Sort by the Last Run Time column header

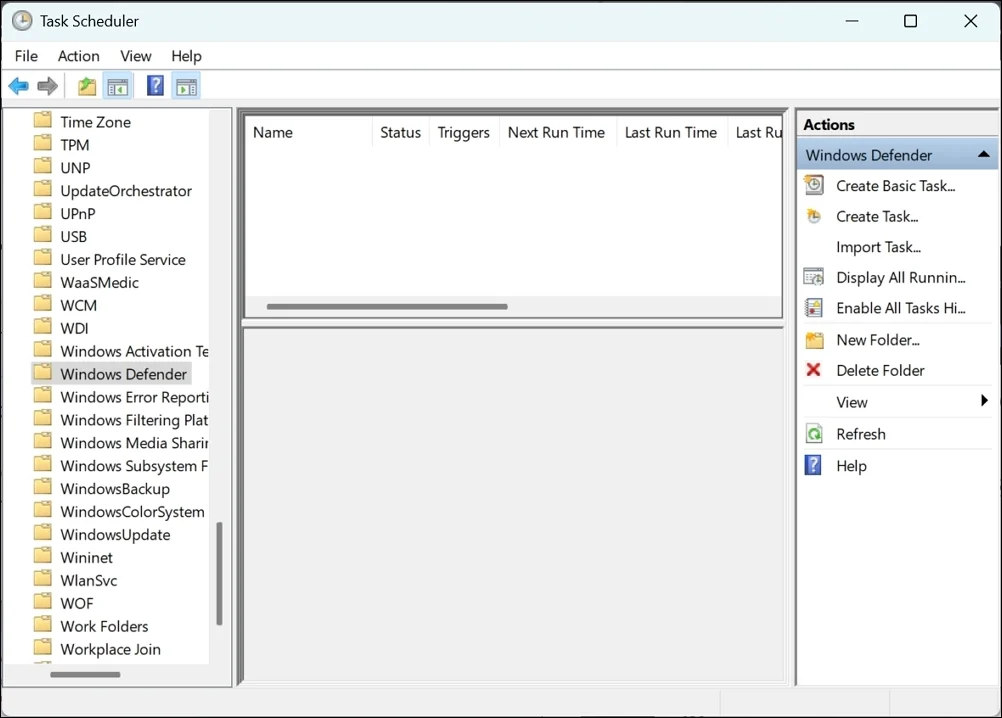(x=671, y=133)
